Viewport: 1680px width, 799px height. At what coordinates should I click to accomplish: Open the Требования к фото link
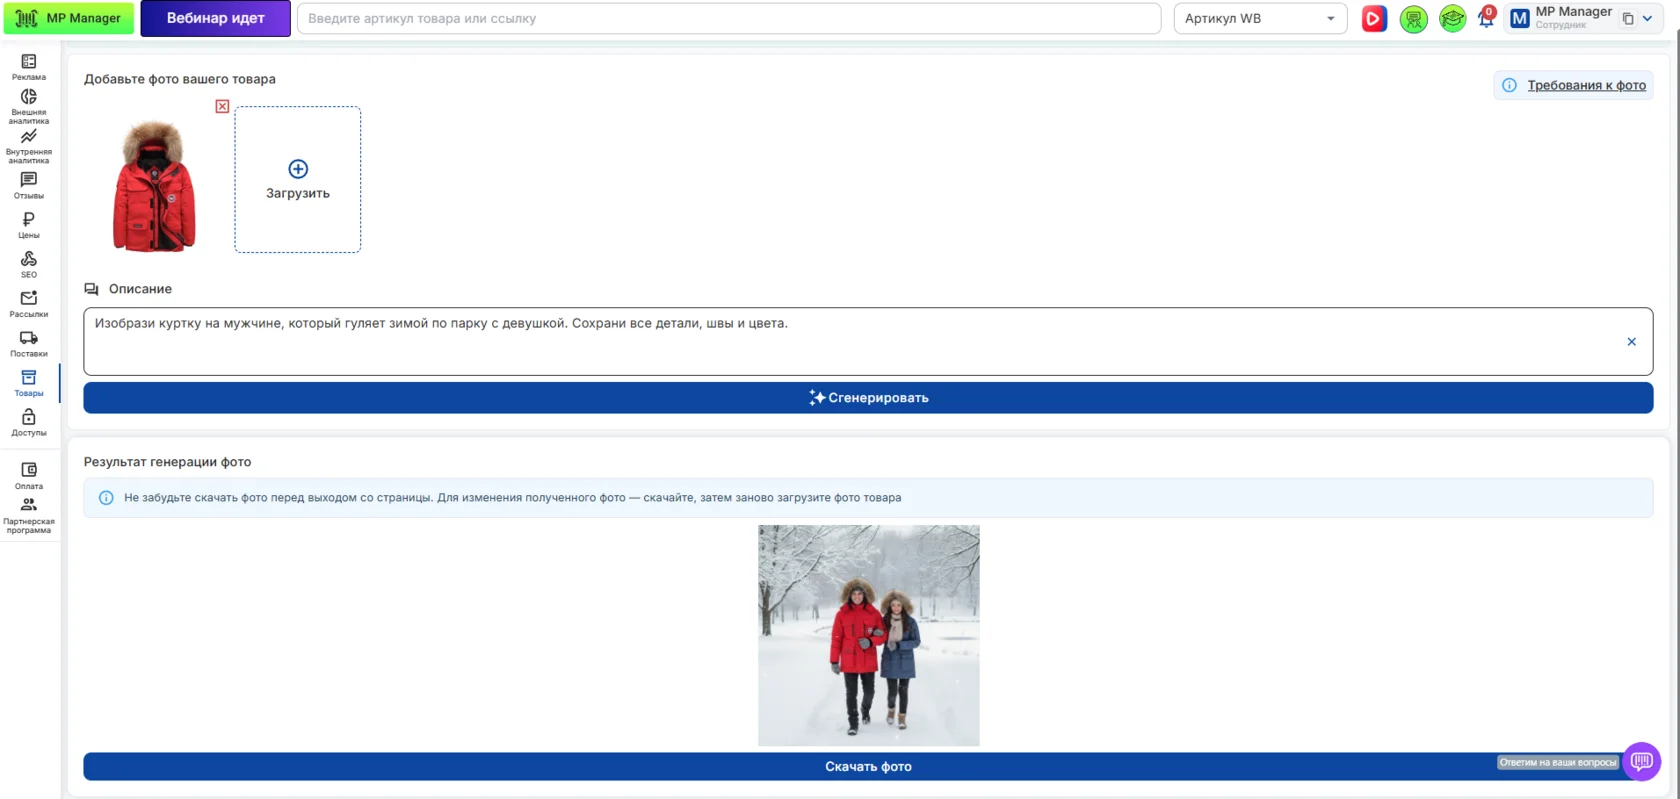tap(1586, 85)
